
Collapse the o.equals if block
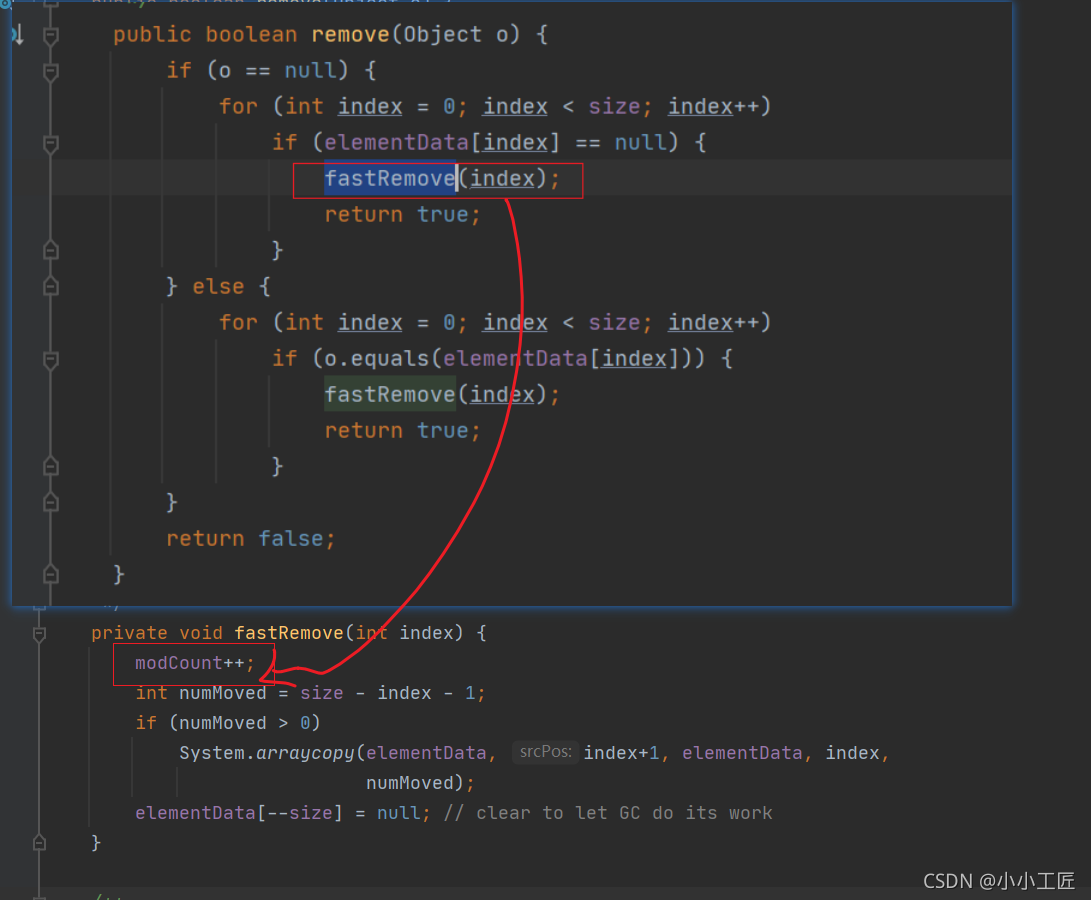pos(50,358)
